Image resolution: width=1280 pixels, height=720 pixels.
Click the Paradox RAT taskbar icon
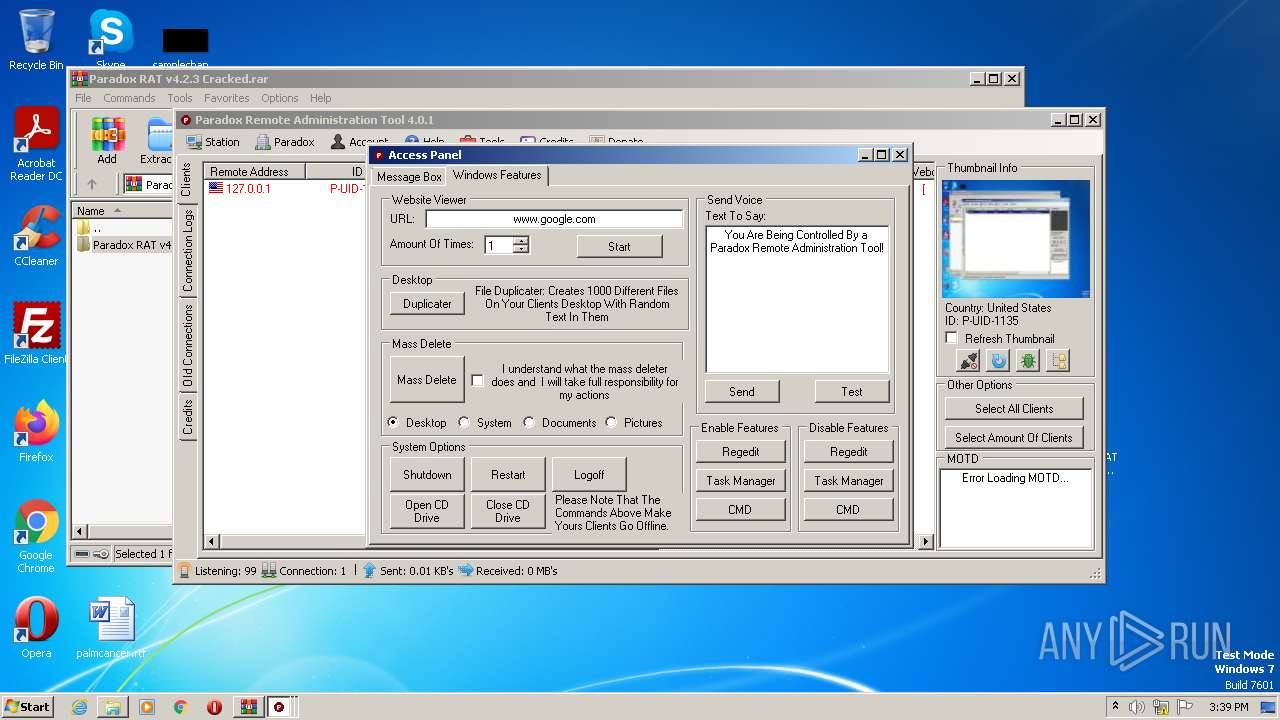(280, 707)
